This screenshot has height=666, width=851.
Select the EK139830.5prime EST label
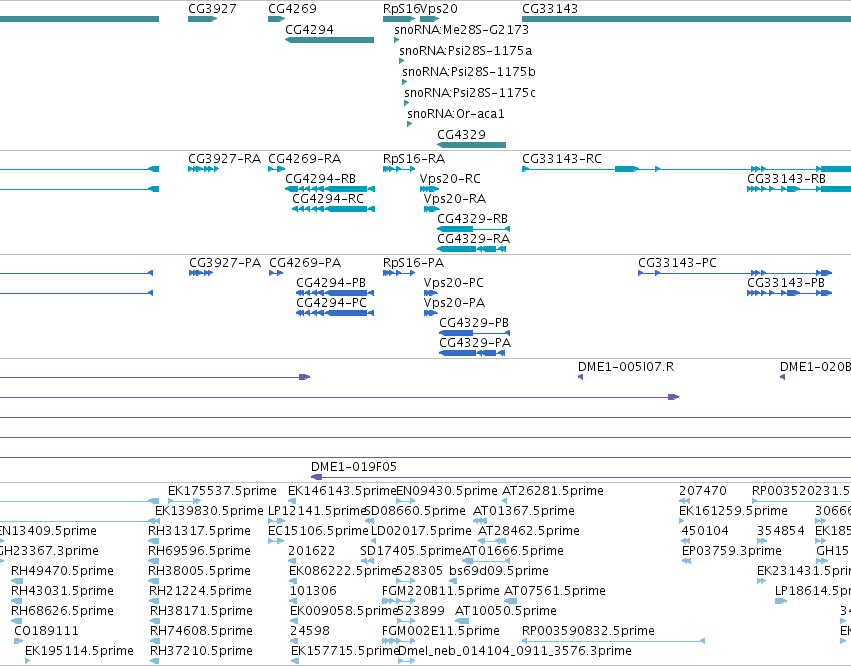pos(209,511)
